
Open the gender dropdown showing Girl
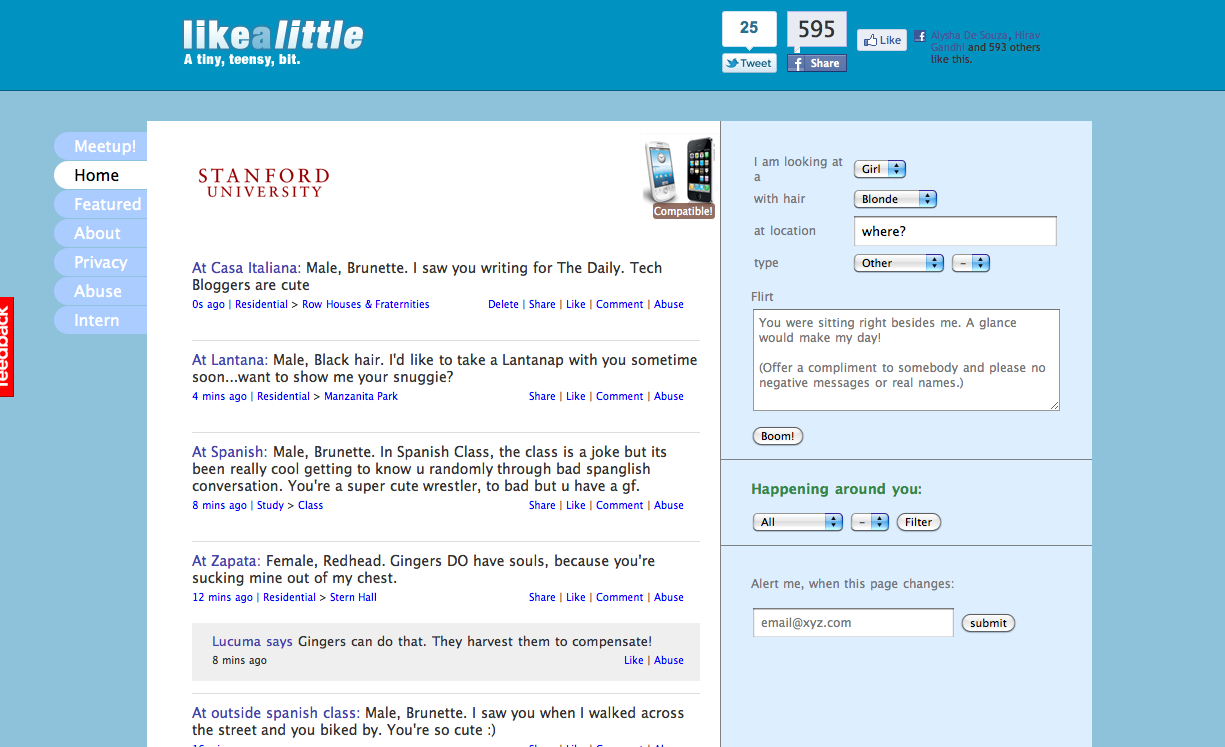coord(880,169)
